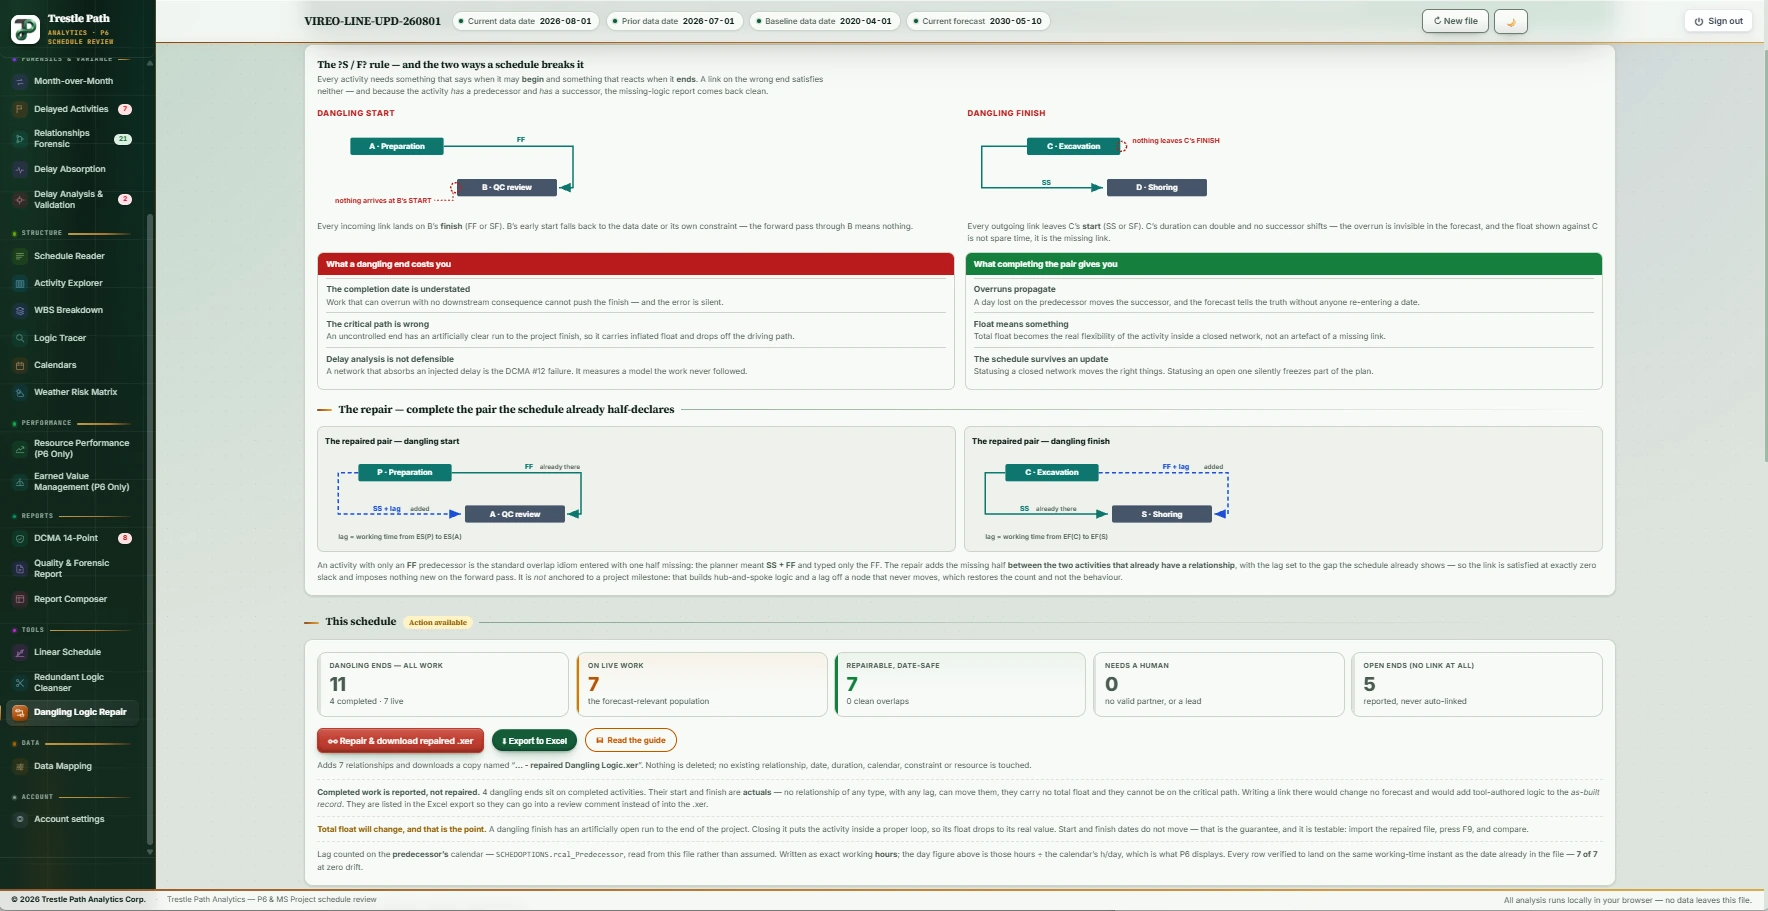Viewport: 1768px width, 911px height.
Task: Open Relationships Forensic via its icon
Action: point(20,139)
